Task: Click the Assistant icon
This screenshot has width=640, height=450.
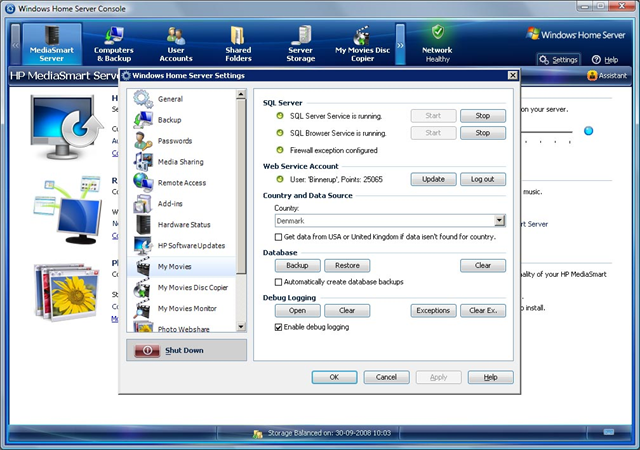Action: click(592, 76)
